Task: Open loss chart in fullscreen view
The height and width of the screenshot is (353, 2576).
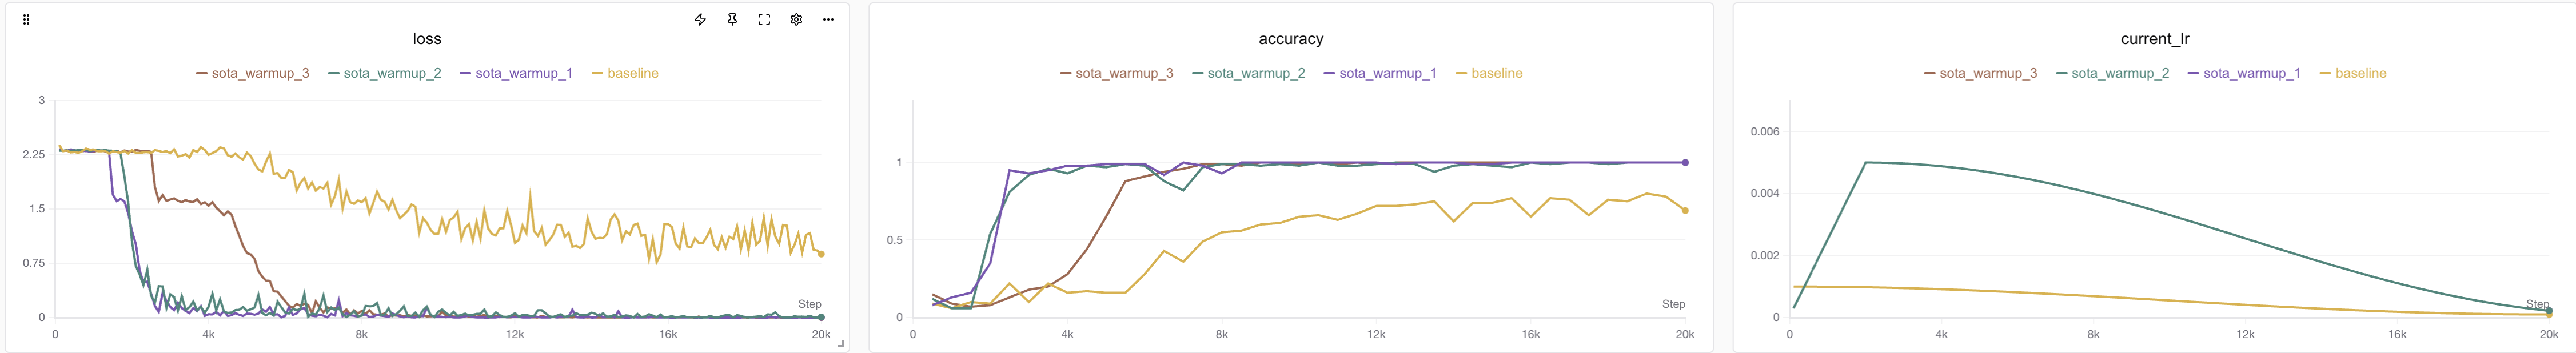Action: [764, 19]
